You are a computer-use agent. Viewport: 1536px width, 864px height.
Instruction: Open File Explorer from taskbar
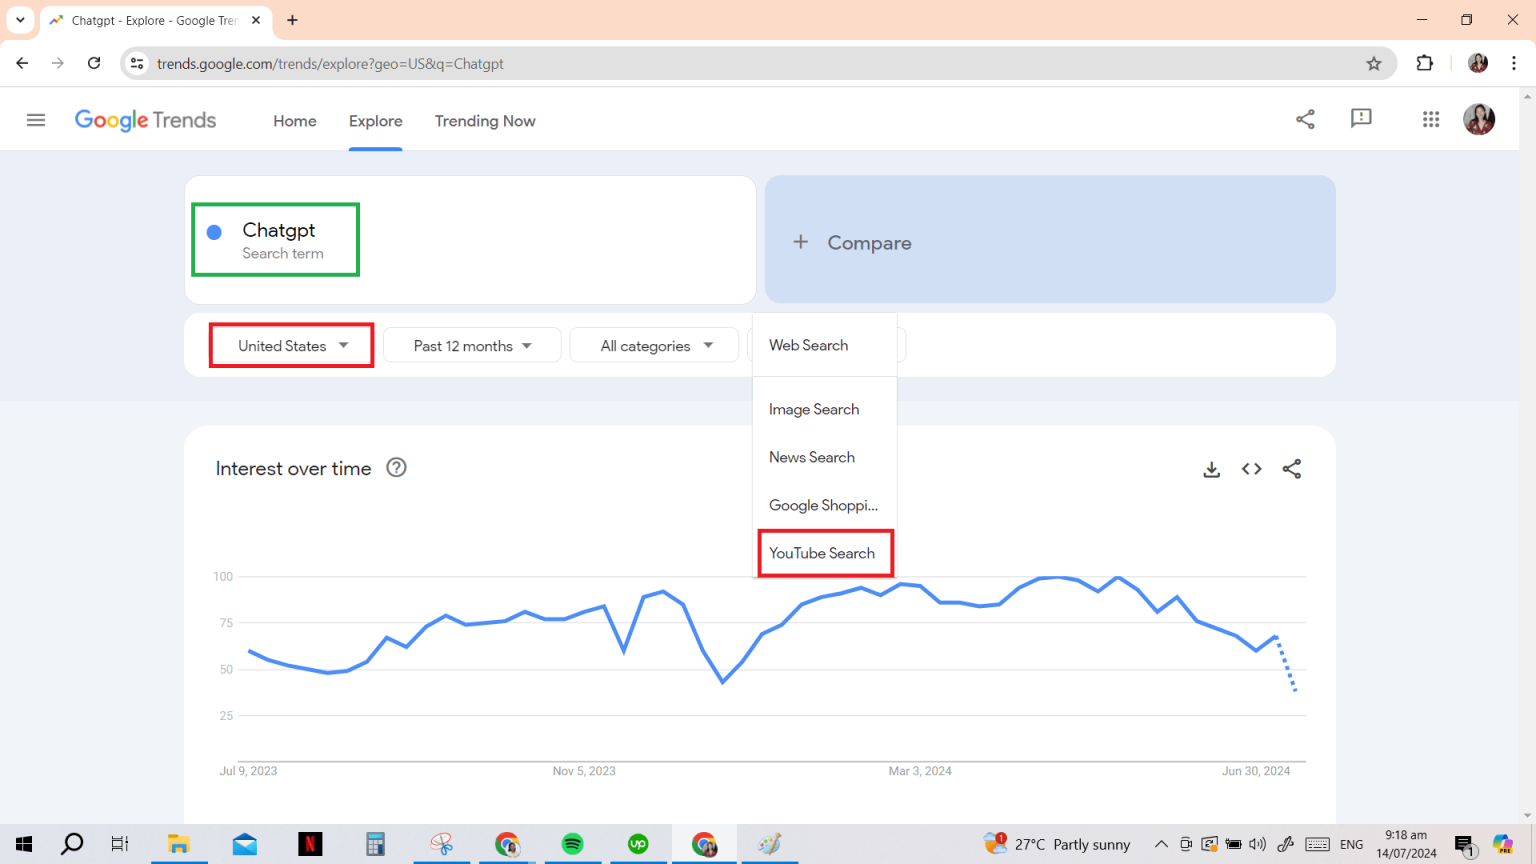pyautogui.click(x=179, y=844)
